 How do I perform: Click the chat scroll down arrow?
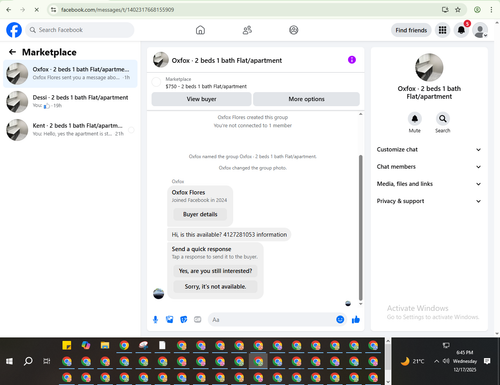tap(360, 304)
